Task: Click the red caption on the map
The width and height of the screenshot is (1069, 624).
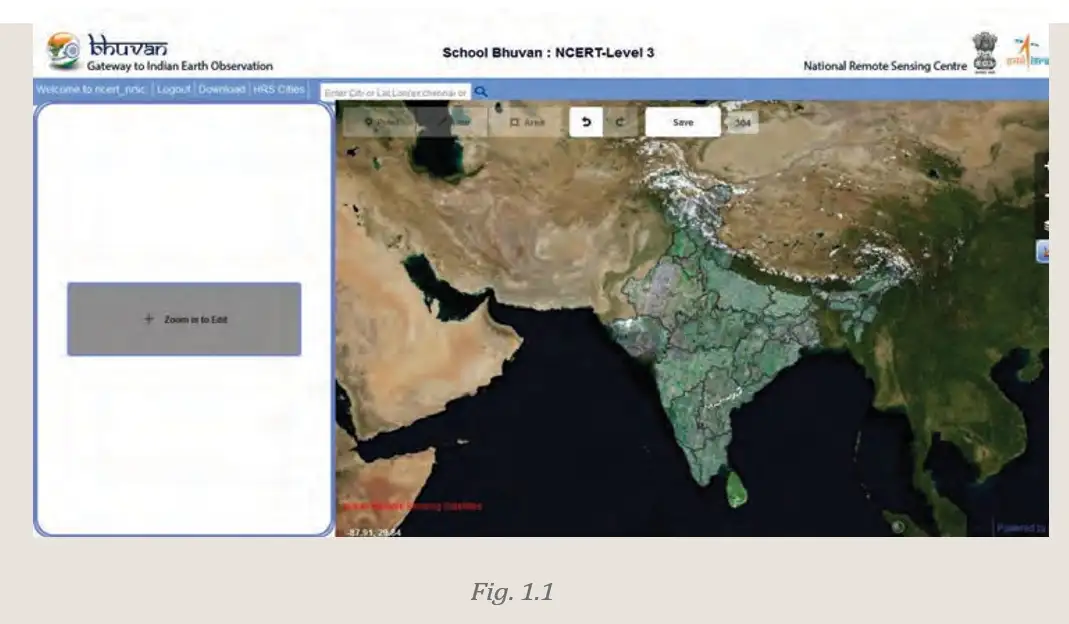Action: coord(411,506)
